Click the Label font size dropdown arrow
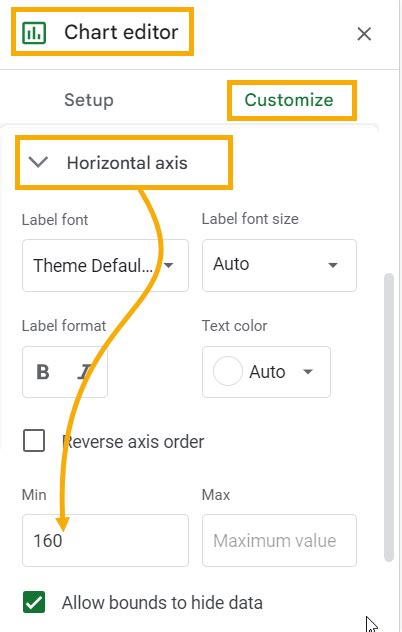402x632 pixels. [x=333, y=265]
